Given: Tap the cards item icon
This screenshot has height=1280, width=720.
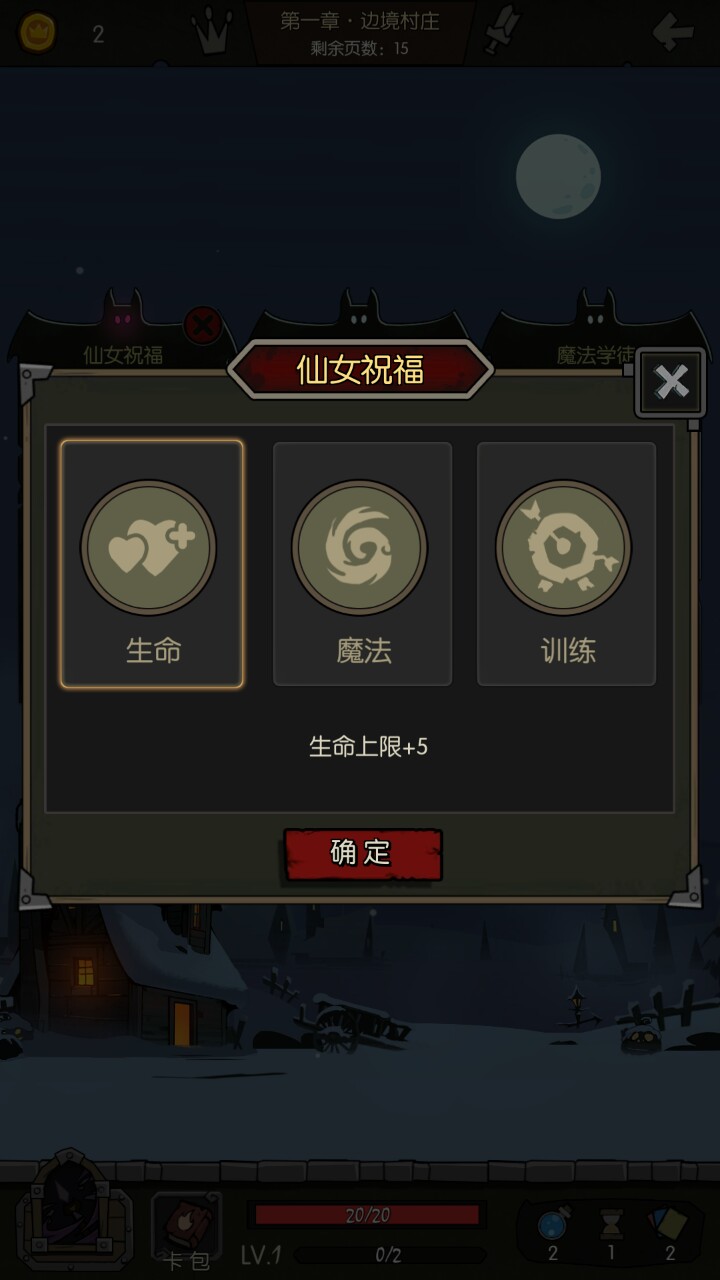Looking at the screenshot, I should tap(669, 1225).
